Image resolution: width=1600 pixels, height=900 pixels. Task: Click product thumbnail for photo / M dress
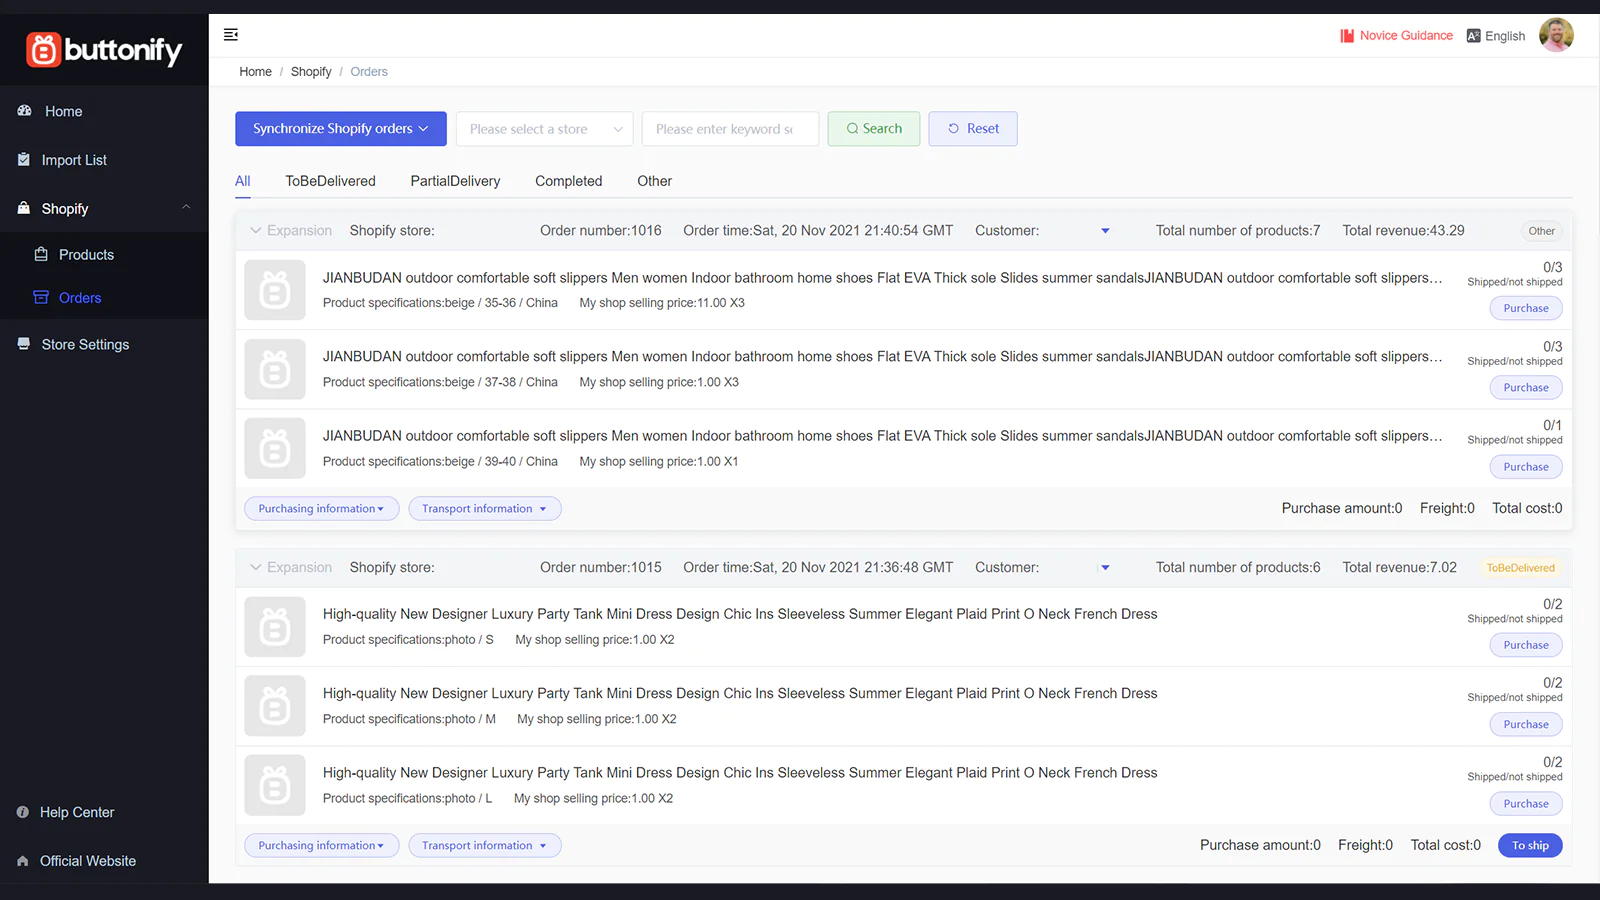[275, 706]
